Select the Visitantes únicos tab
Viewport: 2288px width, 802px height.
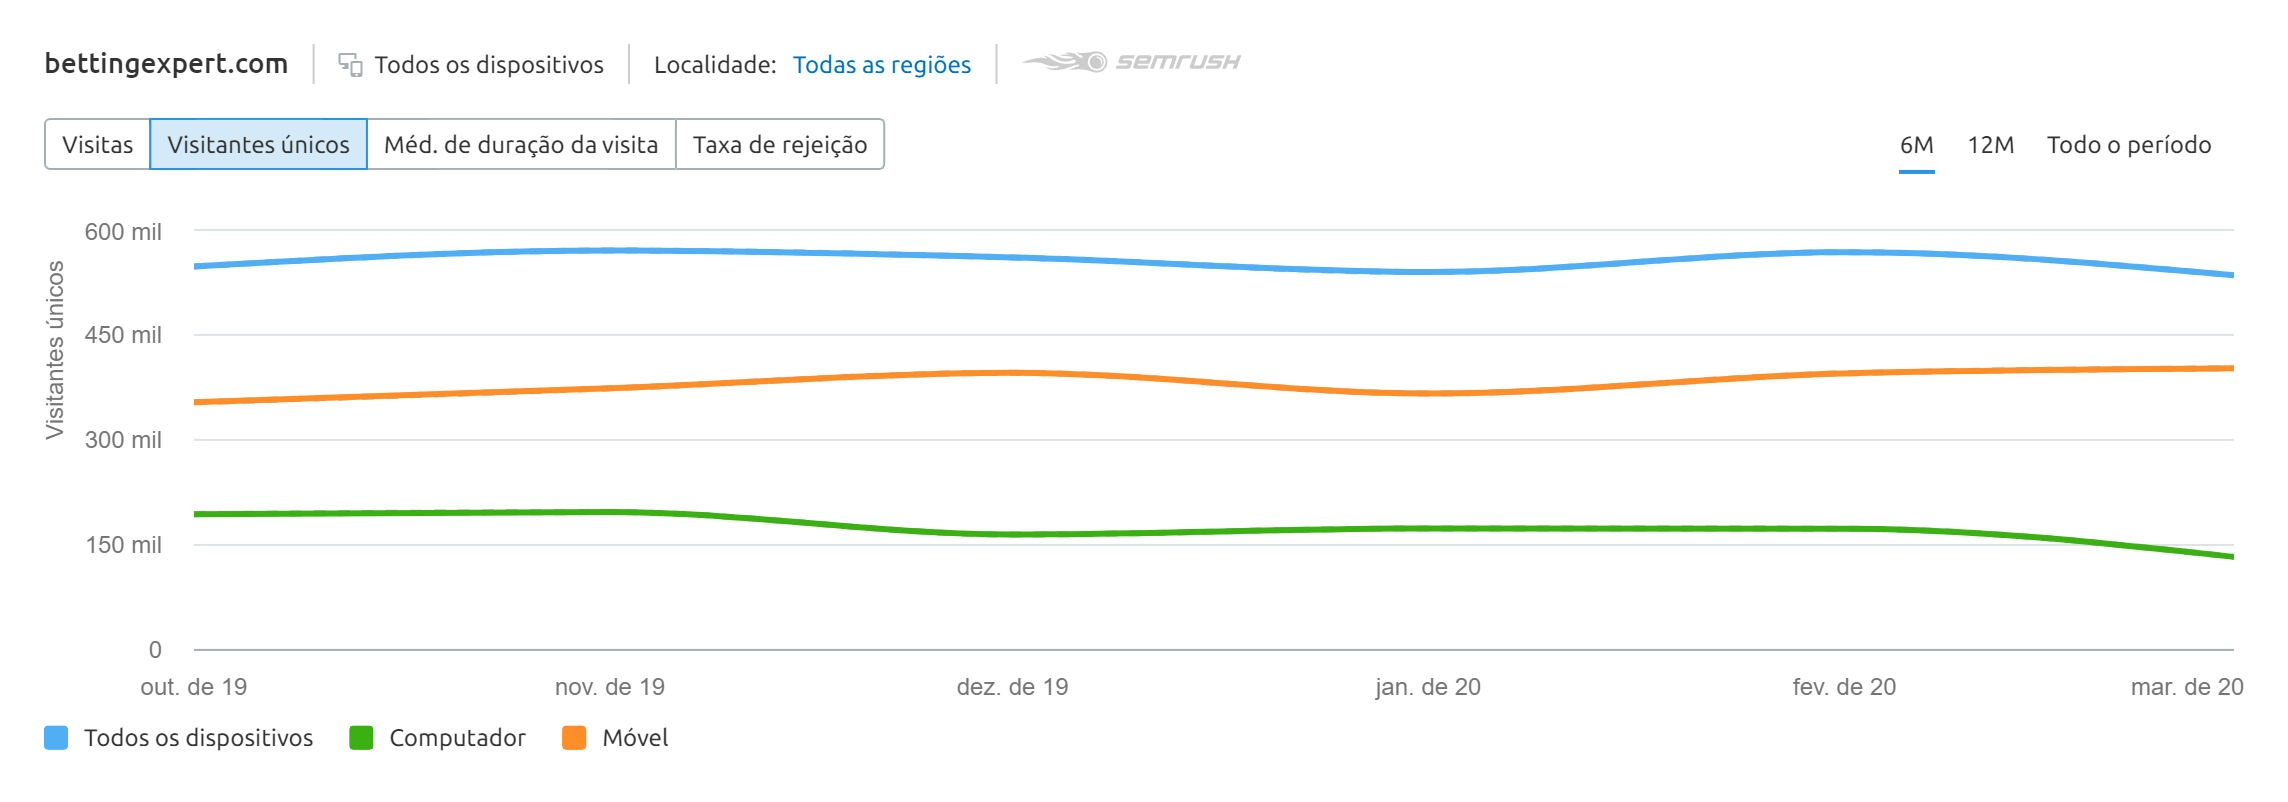(258, 145)
